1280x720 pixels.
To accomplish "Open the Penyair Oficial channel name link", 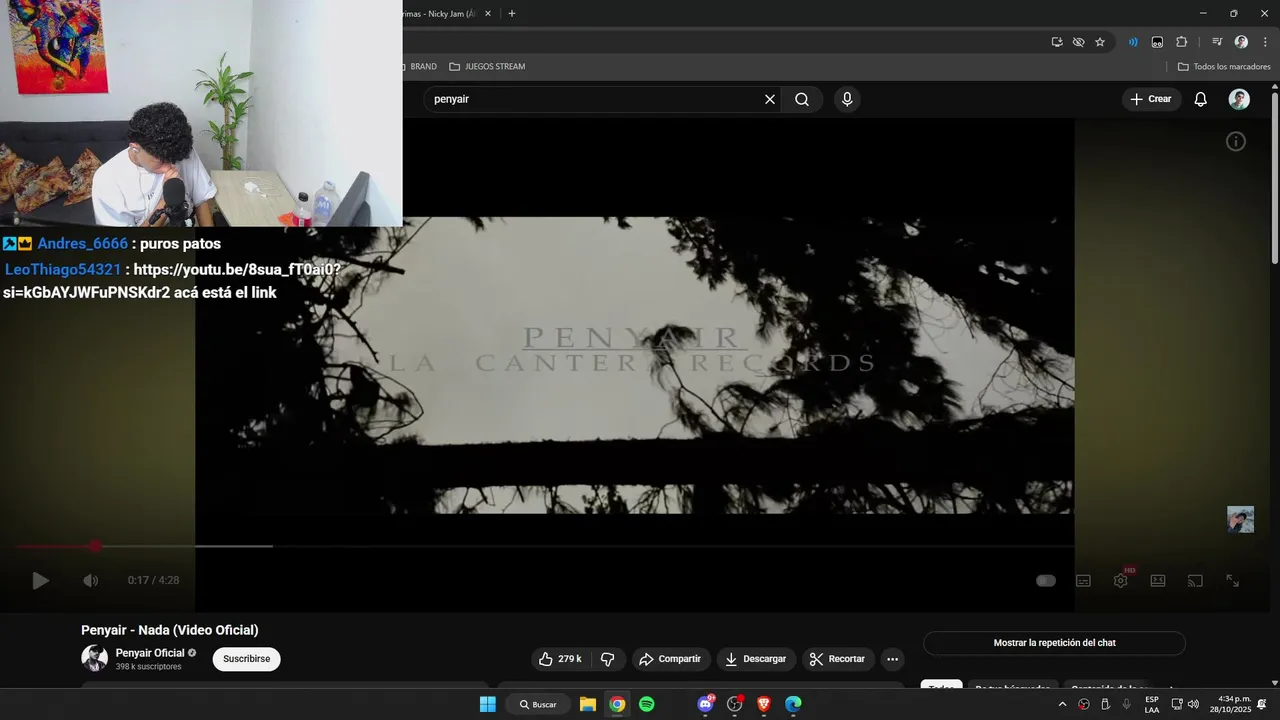I will point(150,653).
